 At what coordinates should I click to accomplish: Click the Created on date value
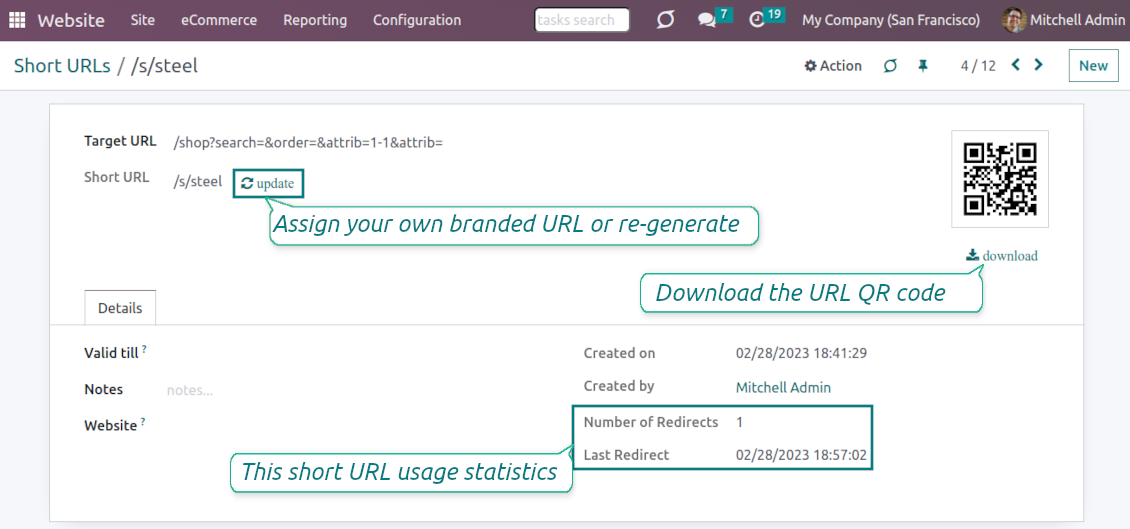point(801,353)
